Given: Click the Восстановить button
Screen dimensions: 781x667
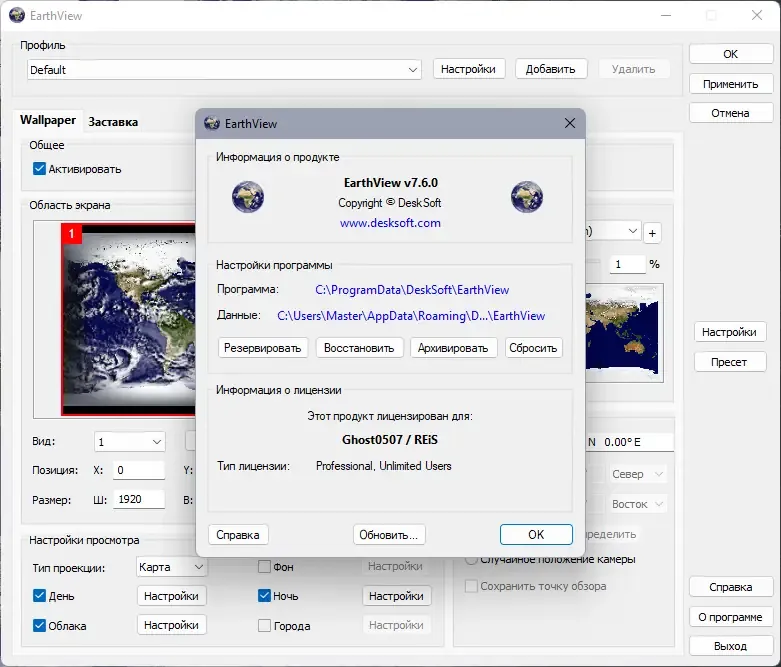Looking at the screenshot, I should pyautogui.click(x=359, y=348).
